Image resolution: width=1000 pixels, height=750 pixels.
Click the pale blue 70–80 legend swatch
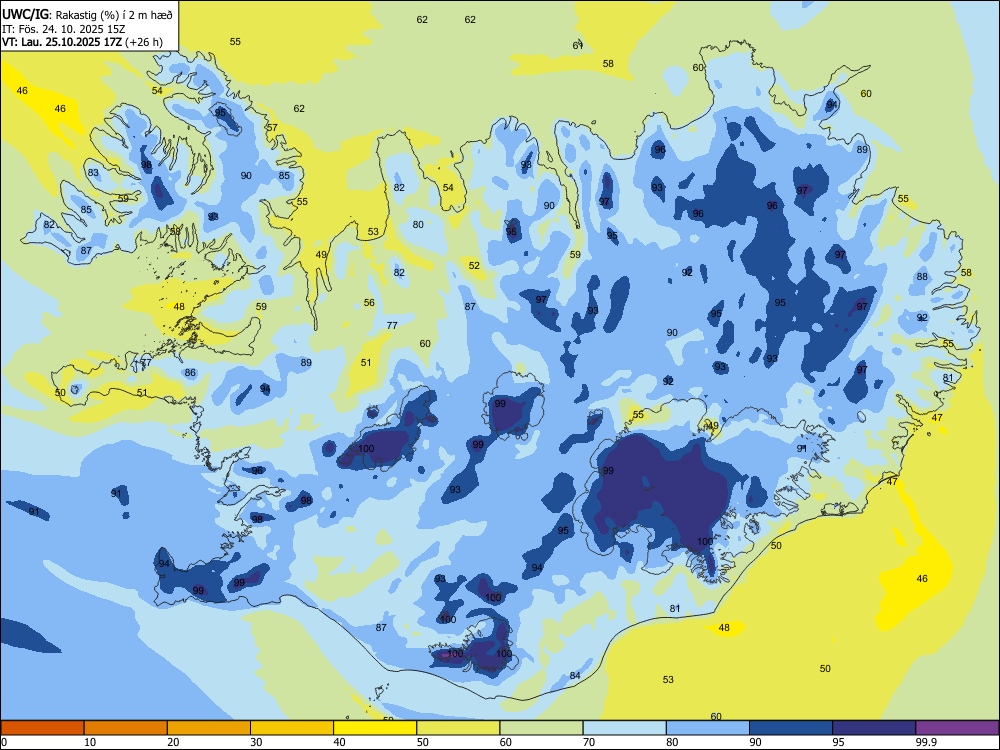(624, 728)
